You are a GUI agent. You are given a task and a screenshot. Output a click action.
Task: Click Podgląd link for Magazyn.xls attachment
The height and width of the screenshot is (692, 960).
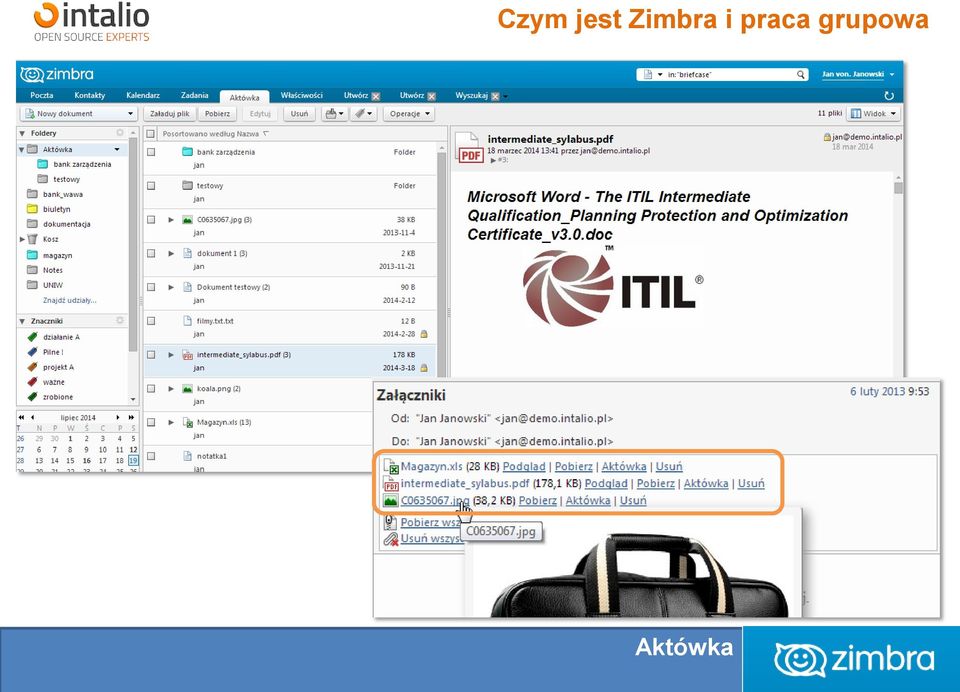click(524, 467)
